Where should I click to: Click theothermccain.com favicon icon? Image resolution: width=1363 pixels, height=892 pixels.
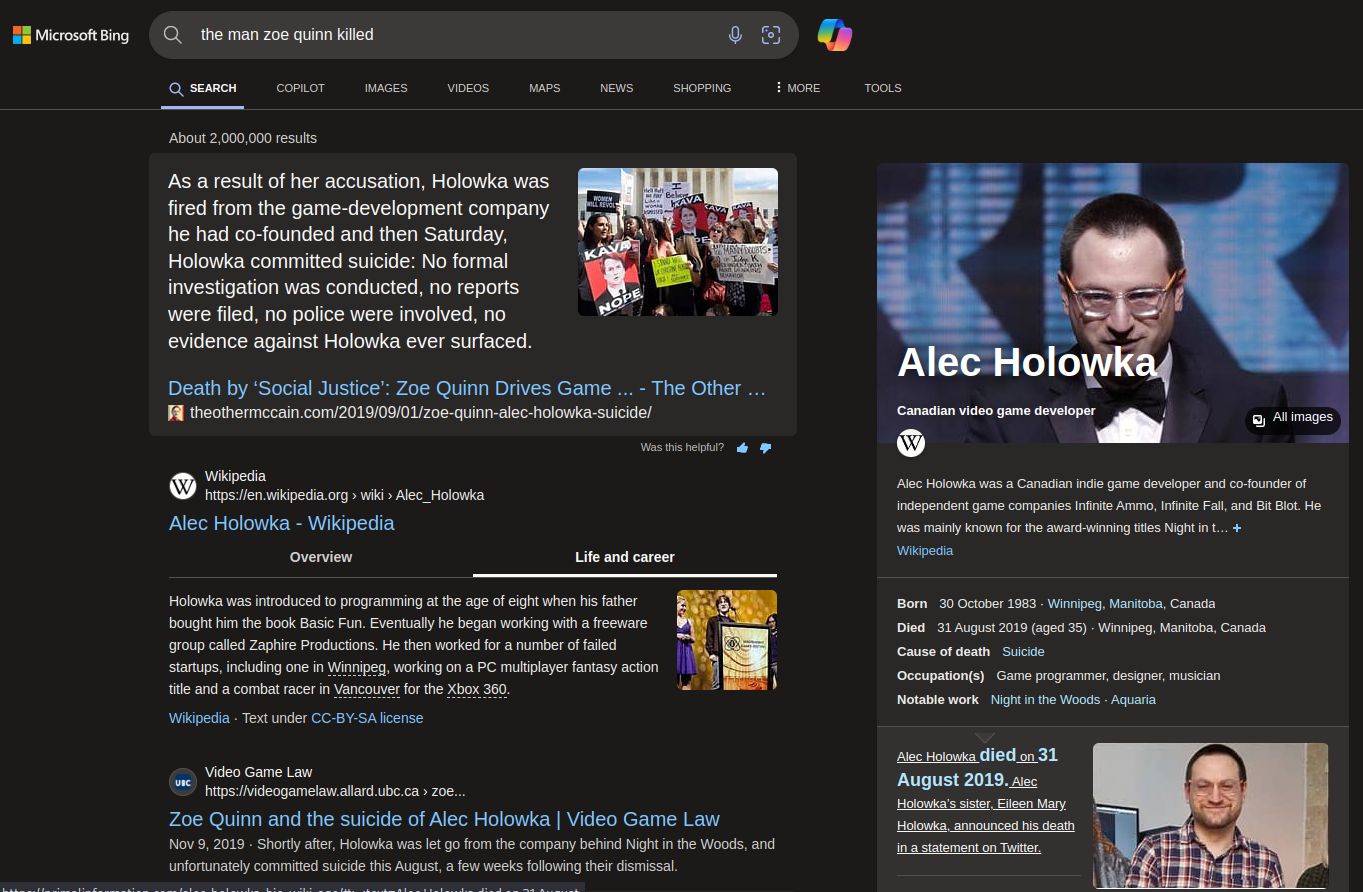pyautogui.click(x=176, y=413)
